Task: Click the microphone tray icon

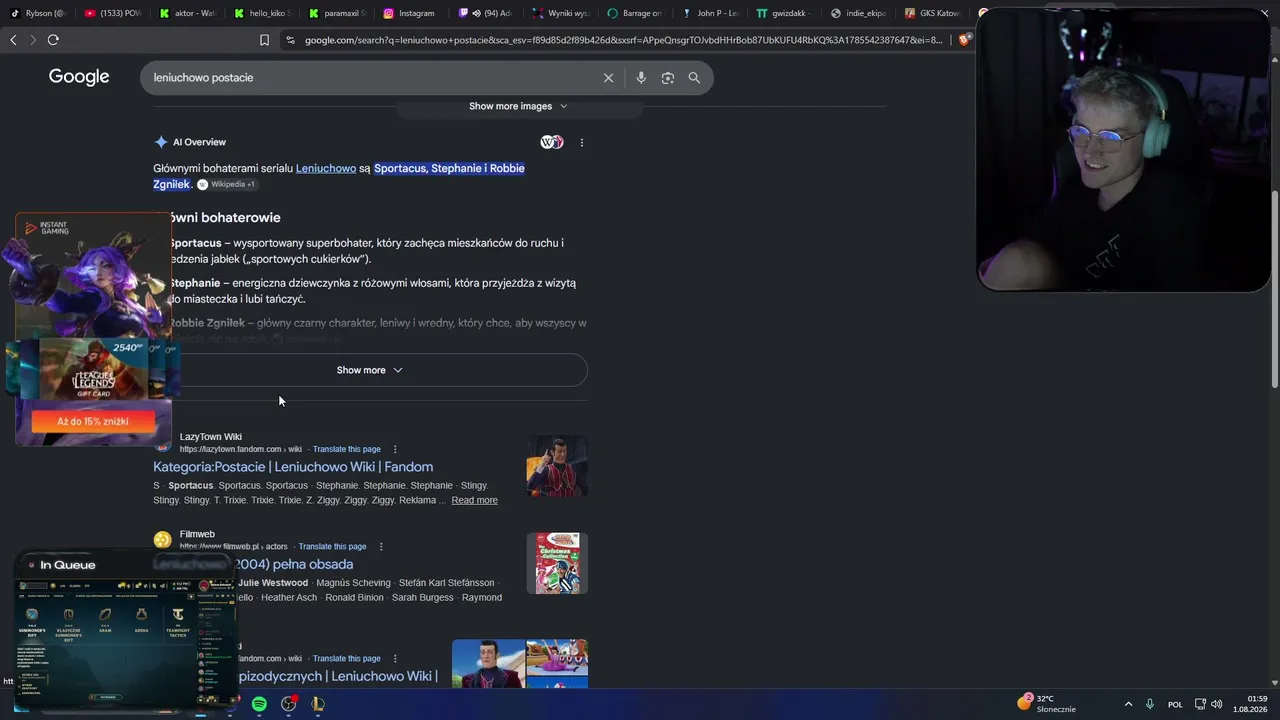Action: [x=1150, y=704]
